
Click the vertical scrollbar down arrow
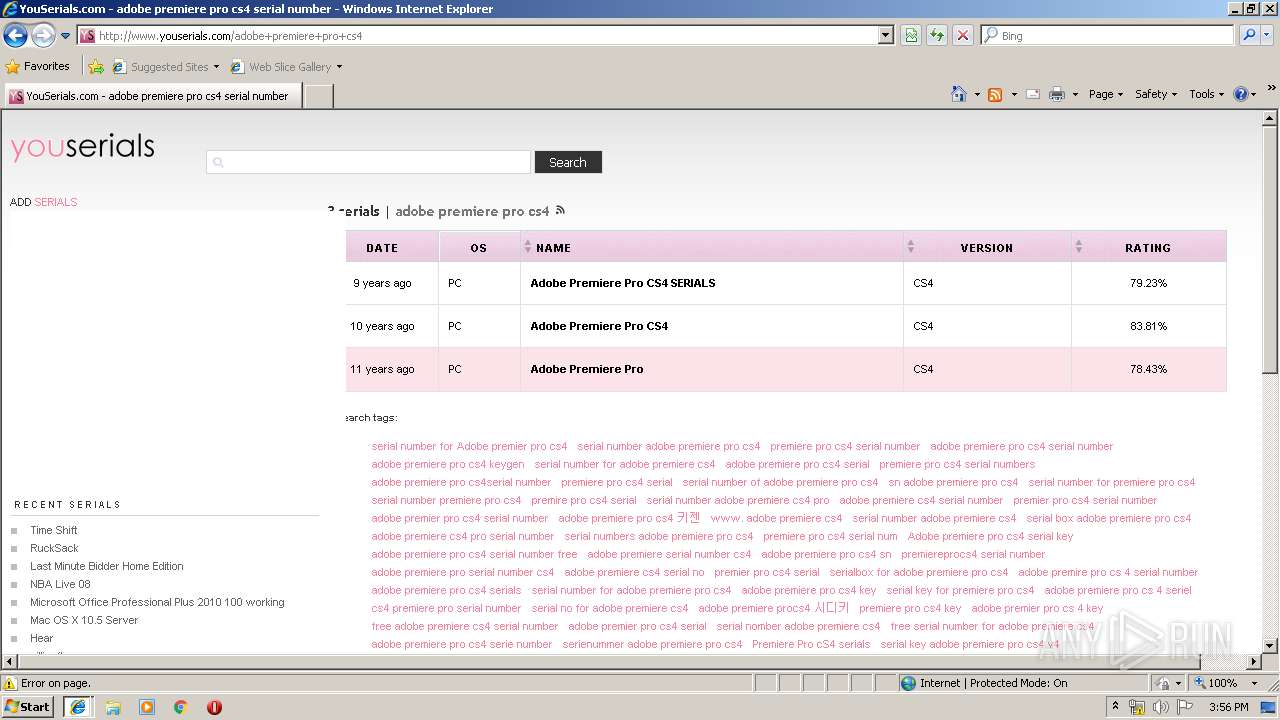point(1270,646)
